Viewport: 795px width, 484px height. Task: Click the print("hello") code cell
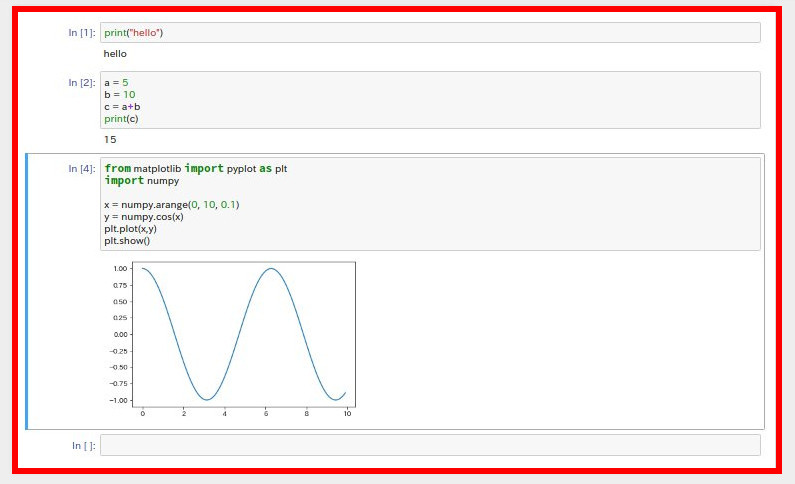430,32
